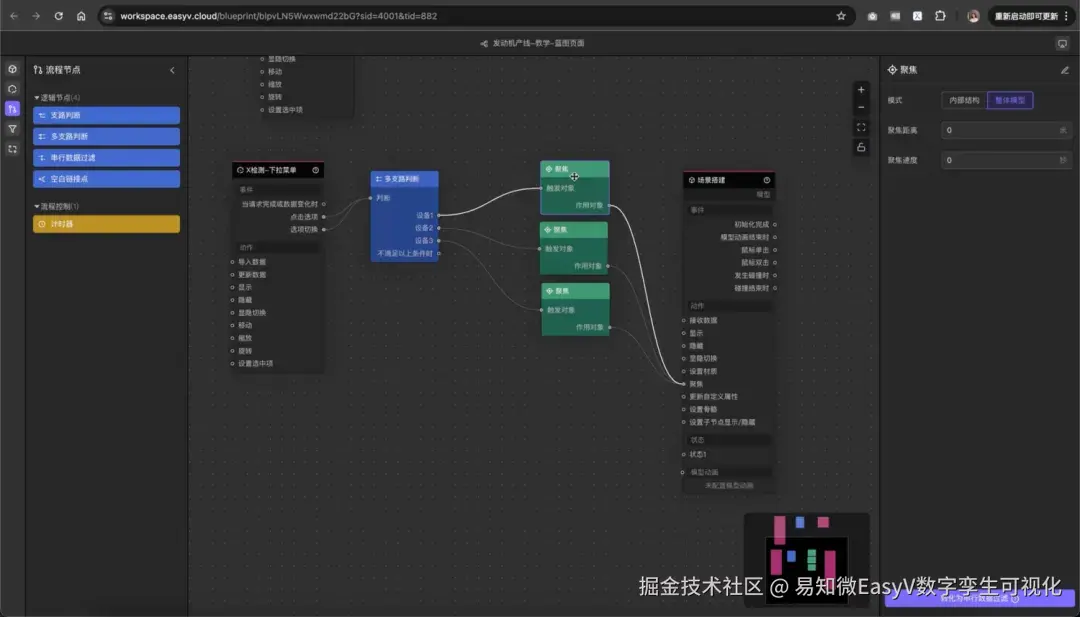Screen dimensions: 1080x617
Task: Click 设置选中项 on X检测-下拉菜单 node
Action: point(256,364)
